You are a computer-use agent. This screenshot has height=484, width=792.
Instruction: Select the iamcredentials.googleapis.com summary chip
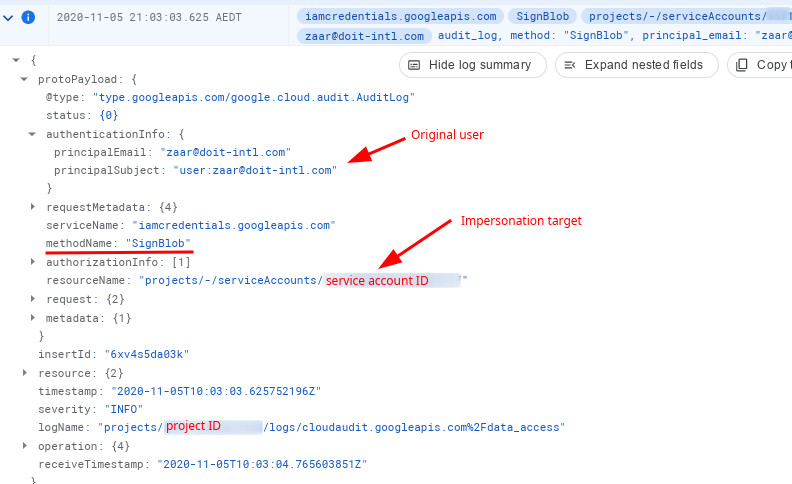[x=401, y=17]
